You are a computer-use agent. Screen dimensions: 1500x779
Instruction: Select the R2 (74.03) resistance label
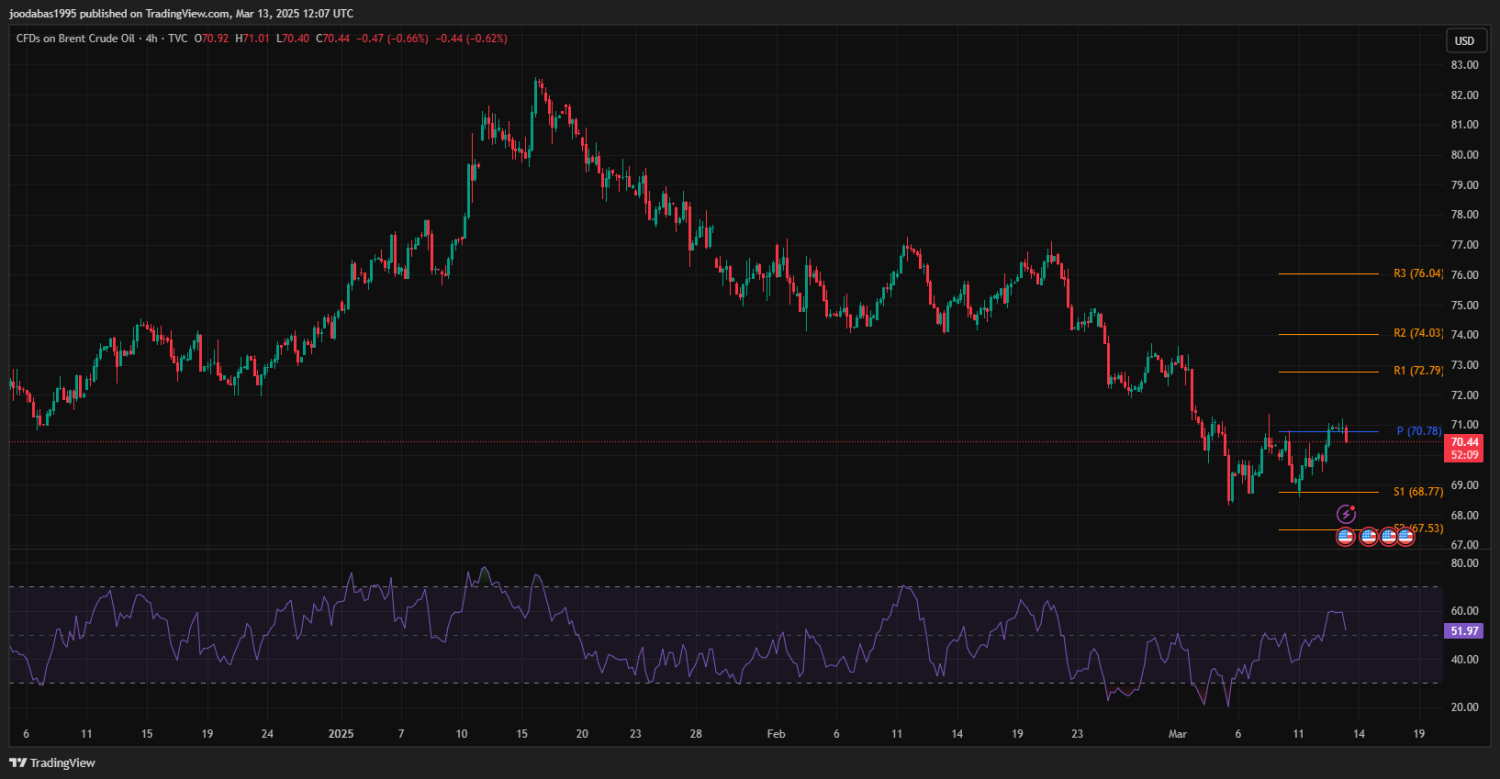(1418, 334)
